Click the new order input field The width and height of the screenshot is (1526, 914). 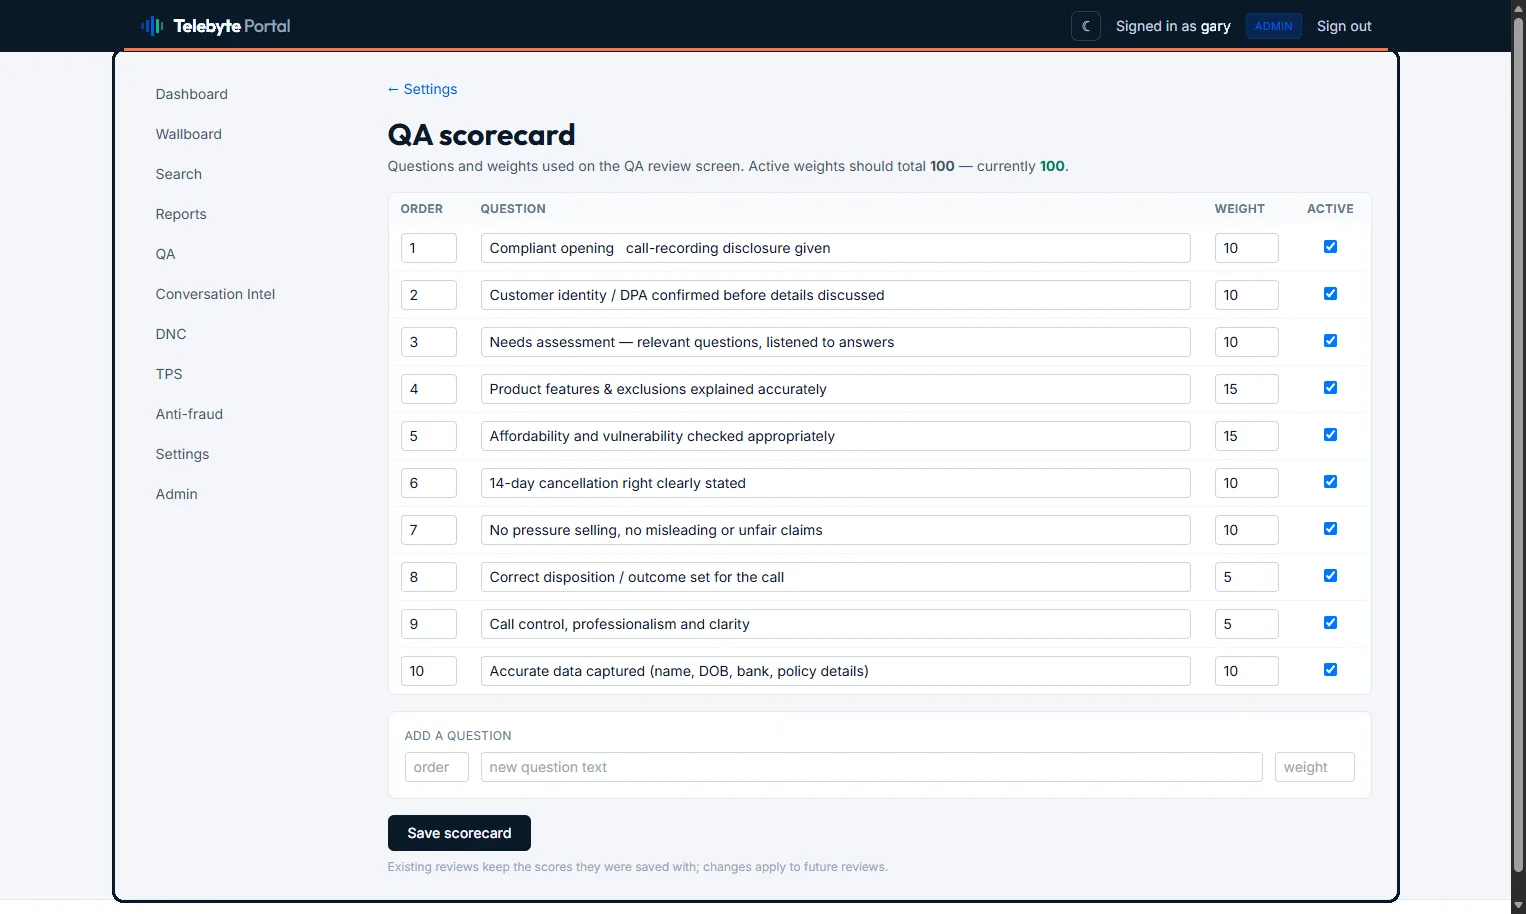(436, 767)
